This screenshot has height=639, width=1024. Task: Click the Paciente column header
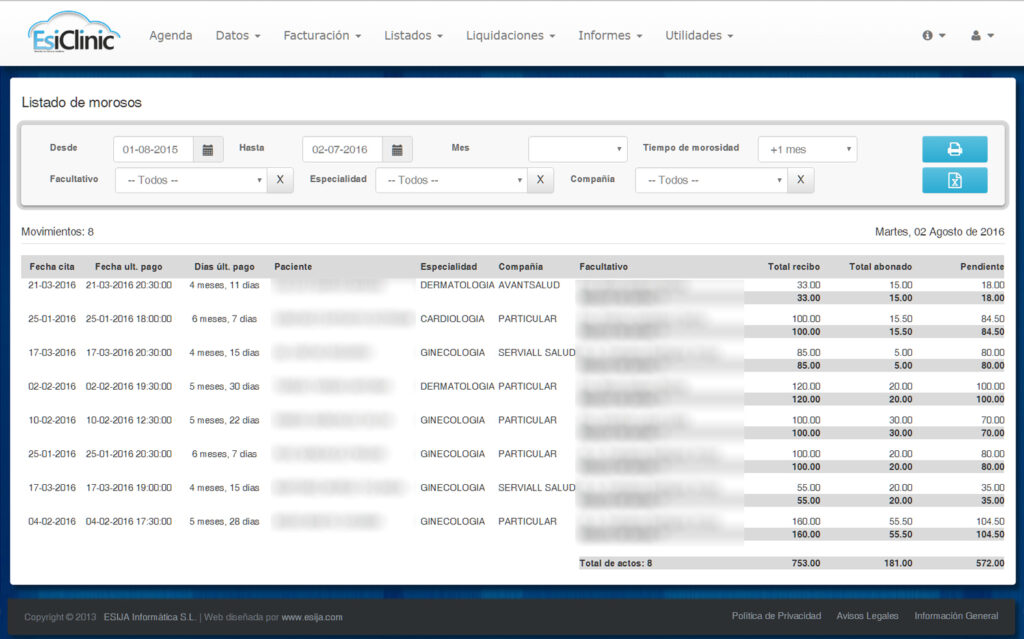coord(293,267)
